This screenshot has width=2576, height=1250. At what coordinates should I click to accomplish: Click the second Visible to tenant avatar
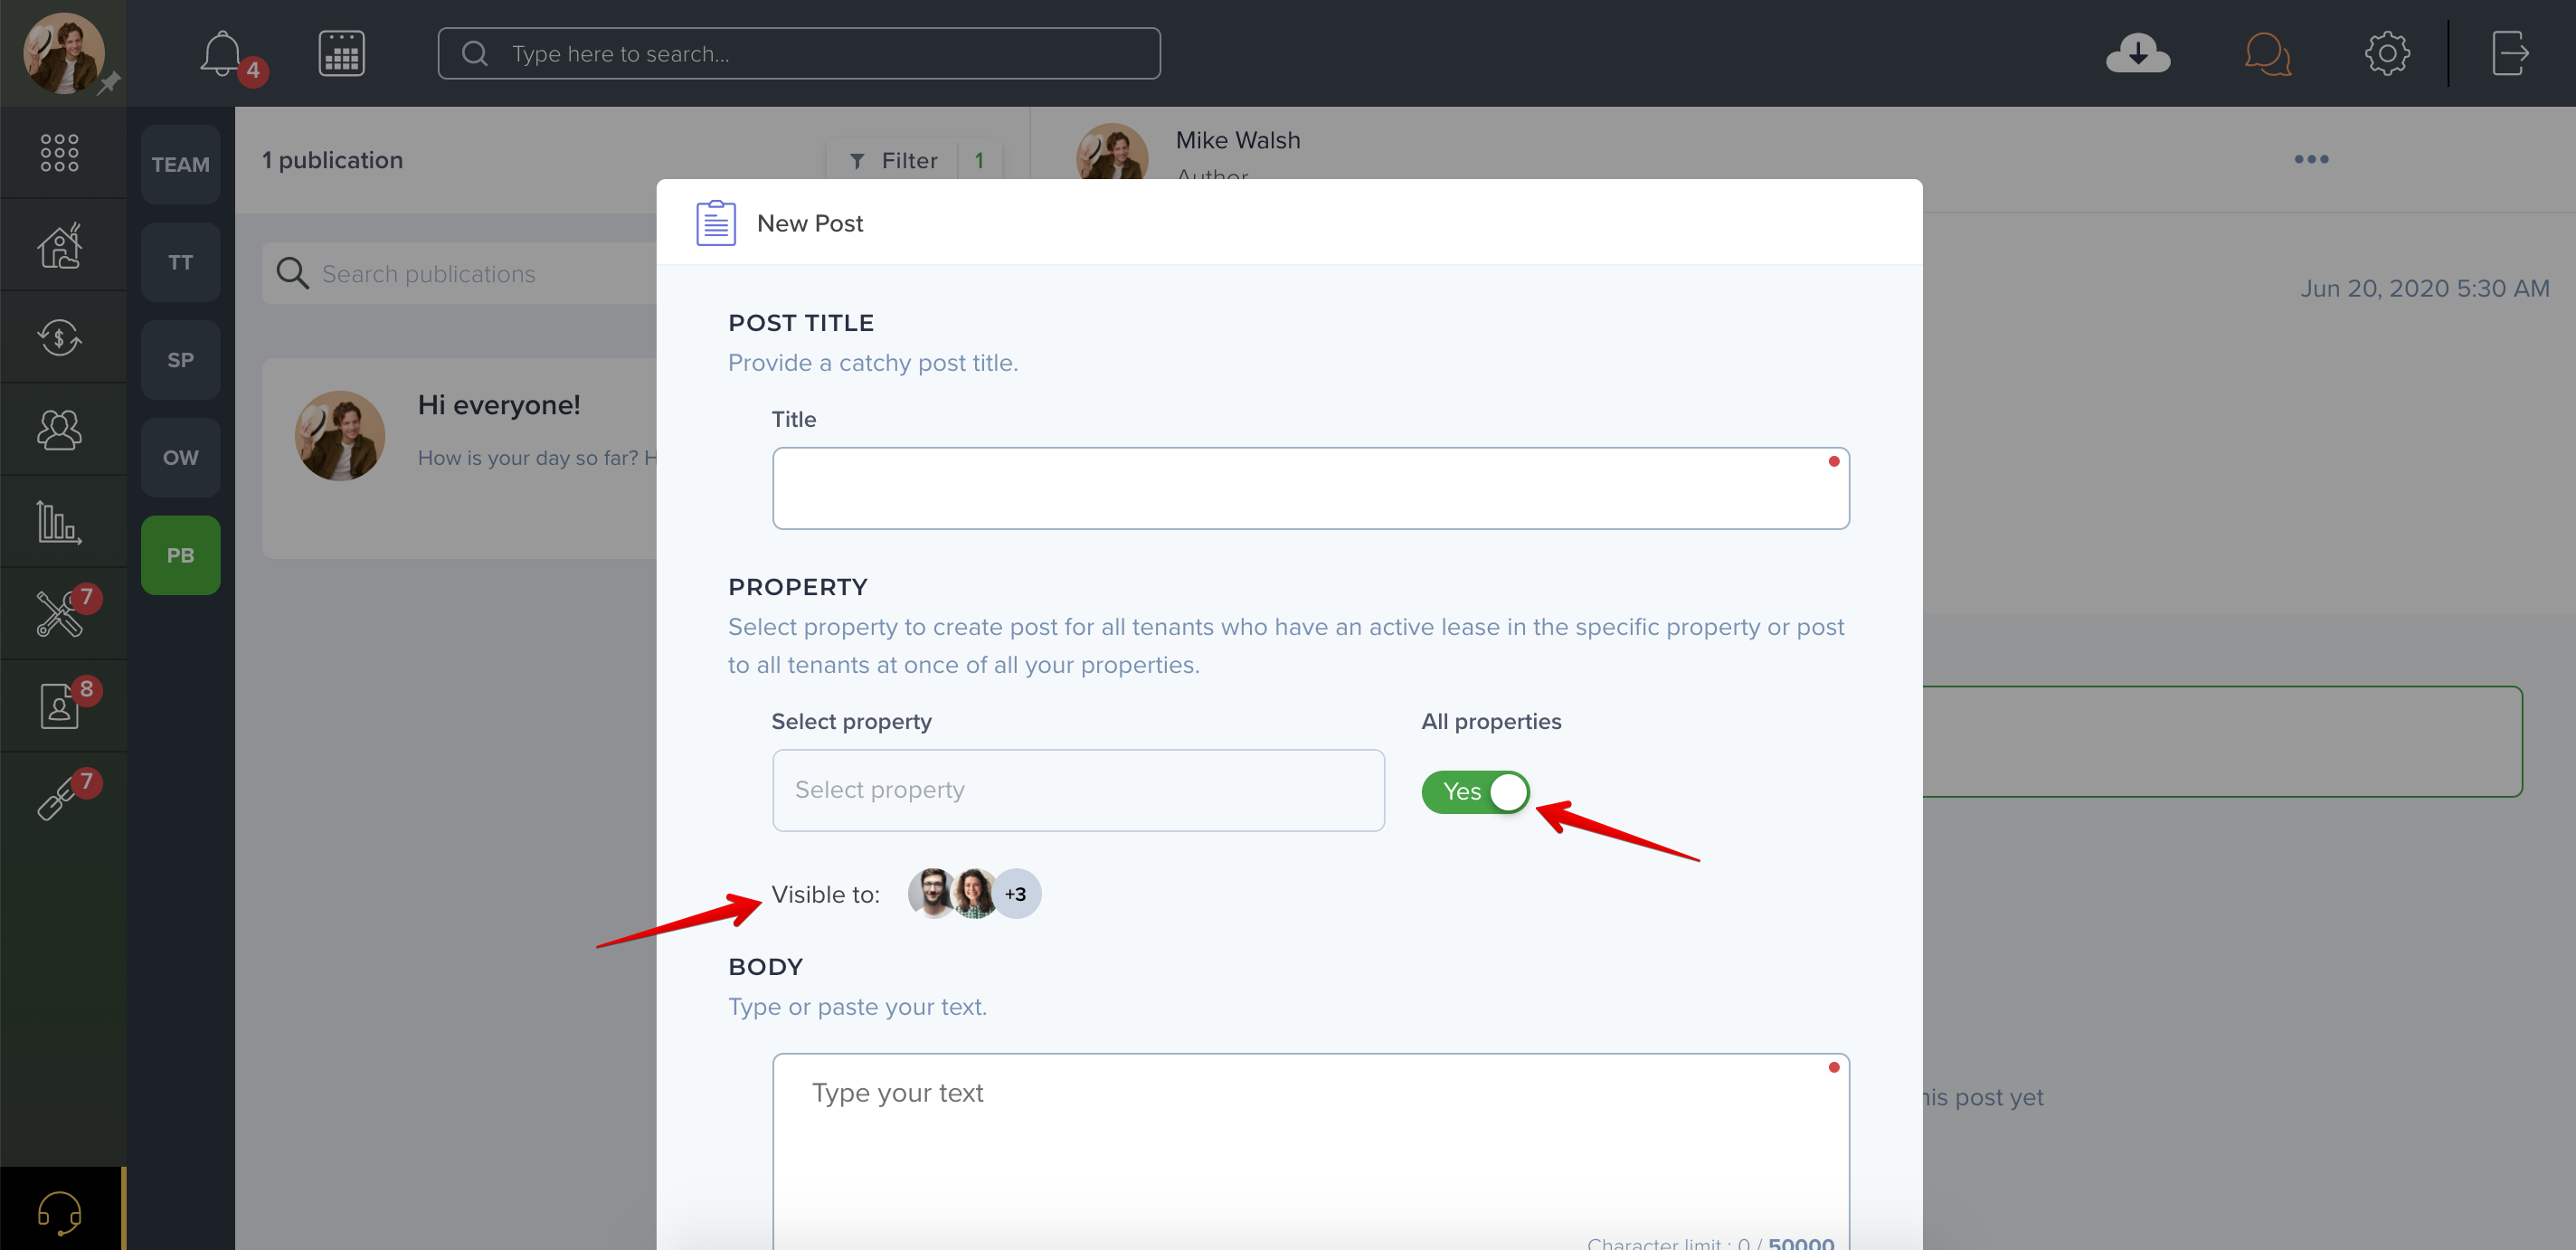(x=974, y=894)
